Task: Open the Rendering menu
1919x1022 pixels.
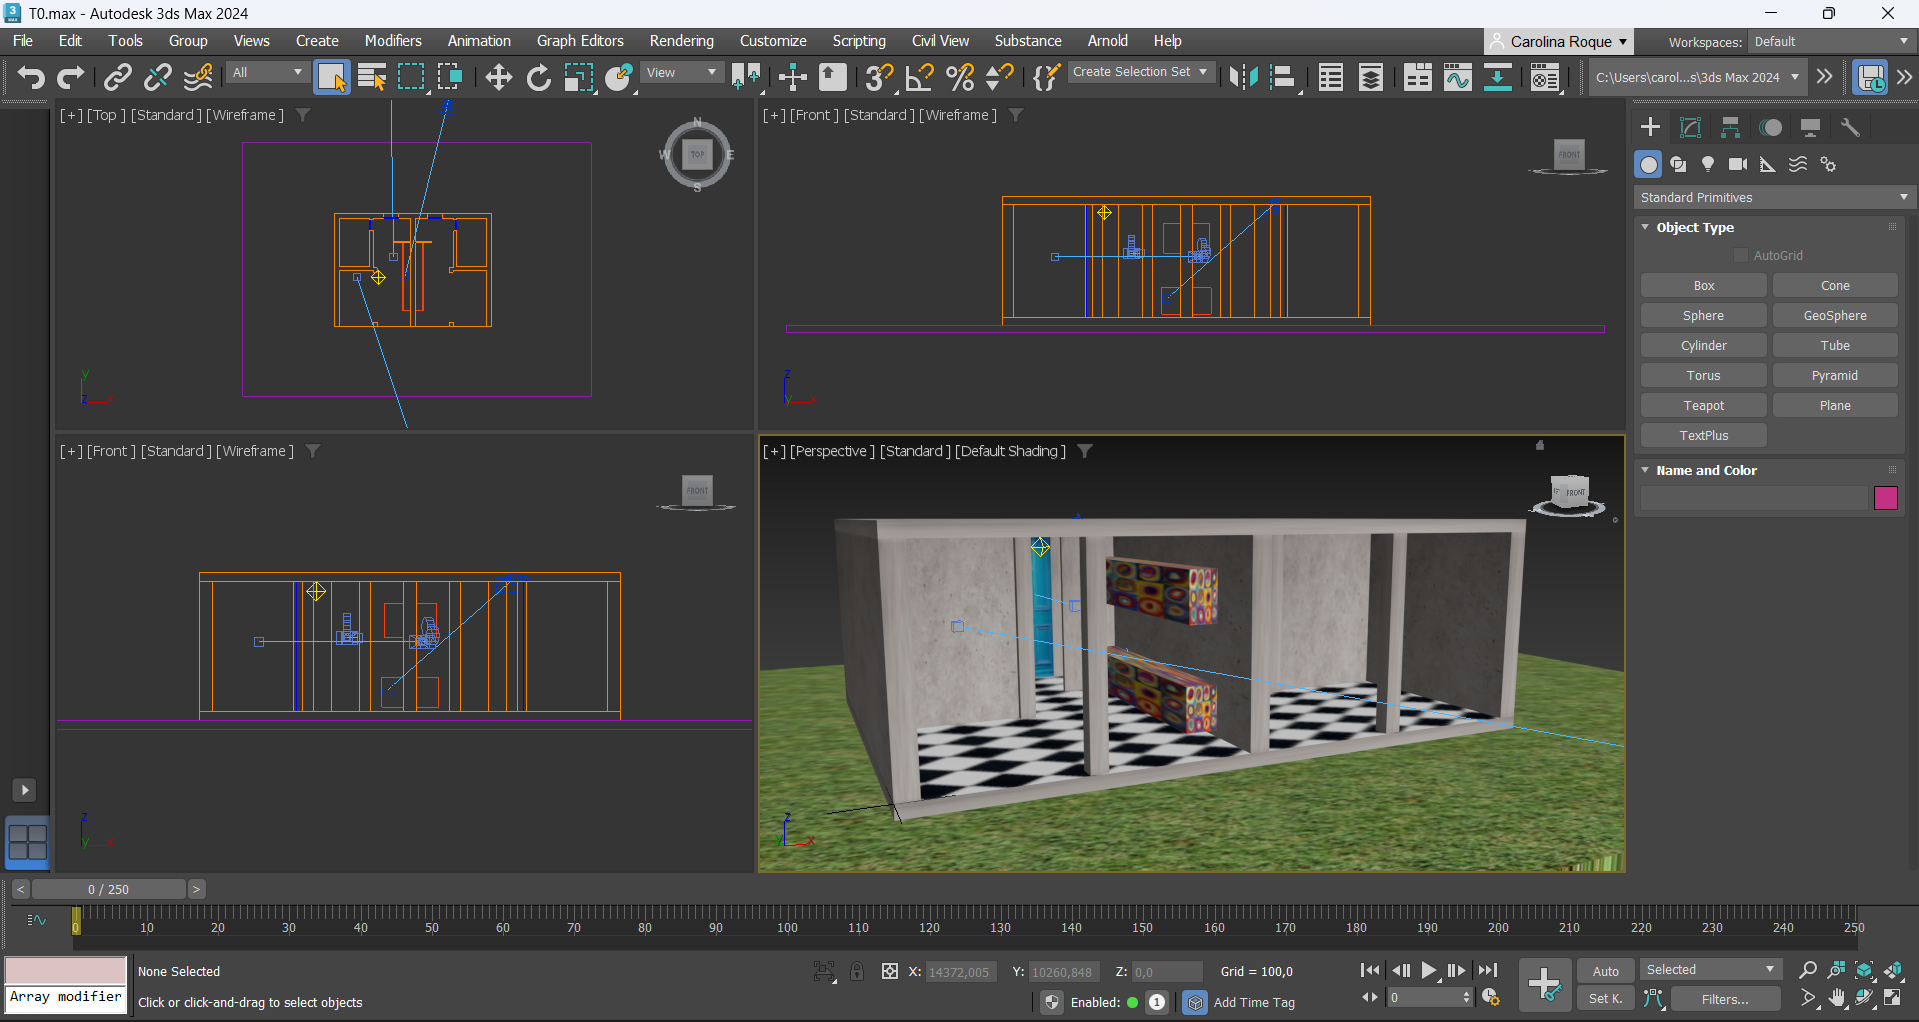Action: 681,41
